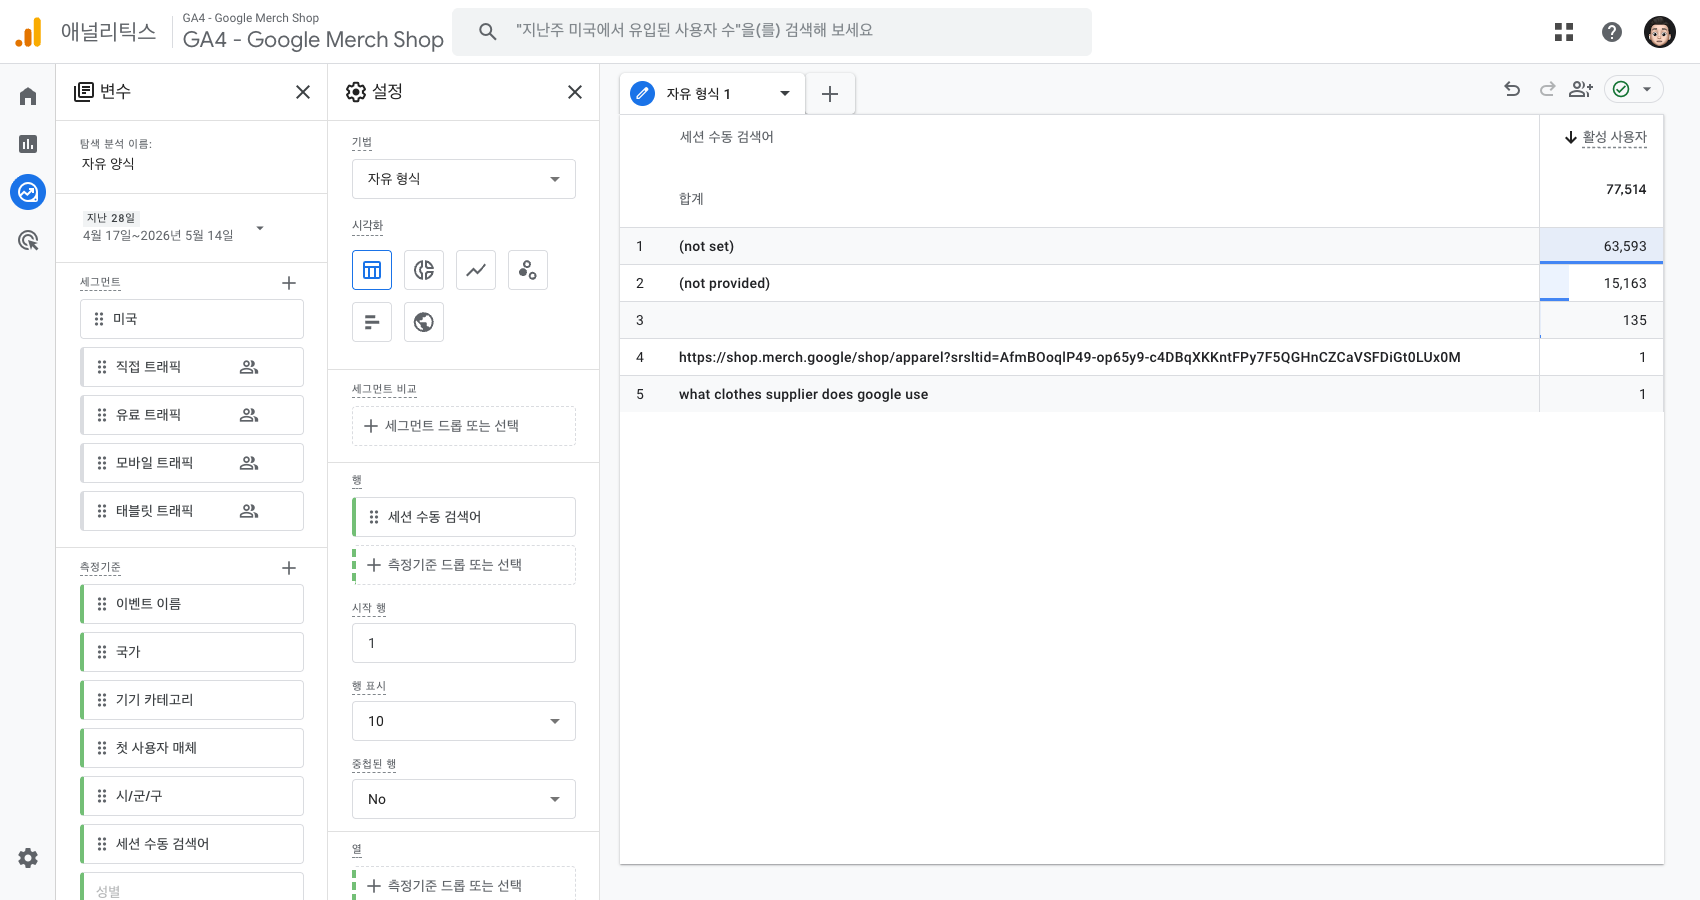The width and height of the screenshot is (1700, 900).
Task: Select 세션 수동 검색어 in dimensions list
Action: point(192,844)
